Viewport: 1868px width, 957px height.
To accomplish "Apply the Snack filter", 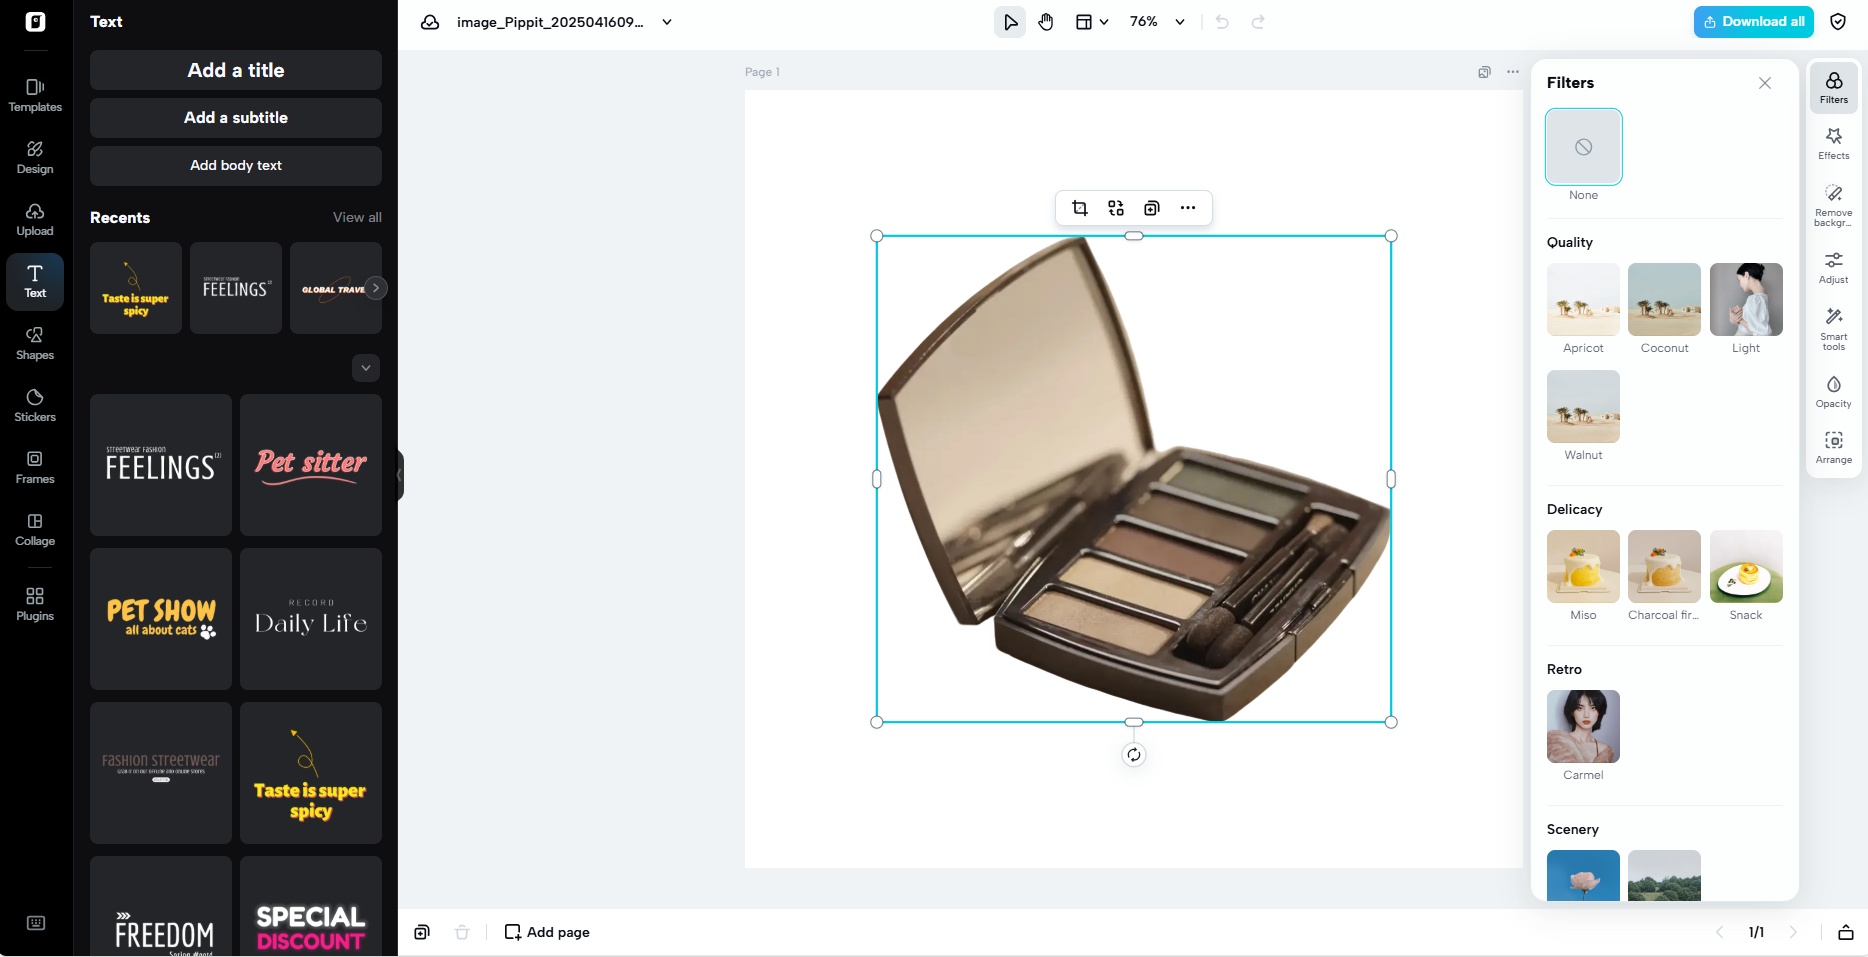I will pos(1746,566).
